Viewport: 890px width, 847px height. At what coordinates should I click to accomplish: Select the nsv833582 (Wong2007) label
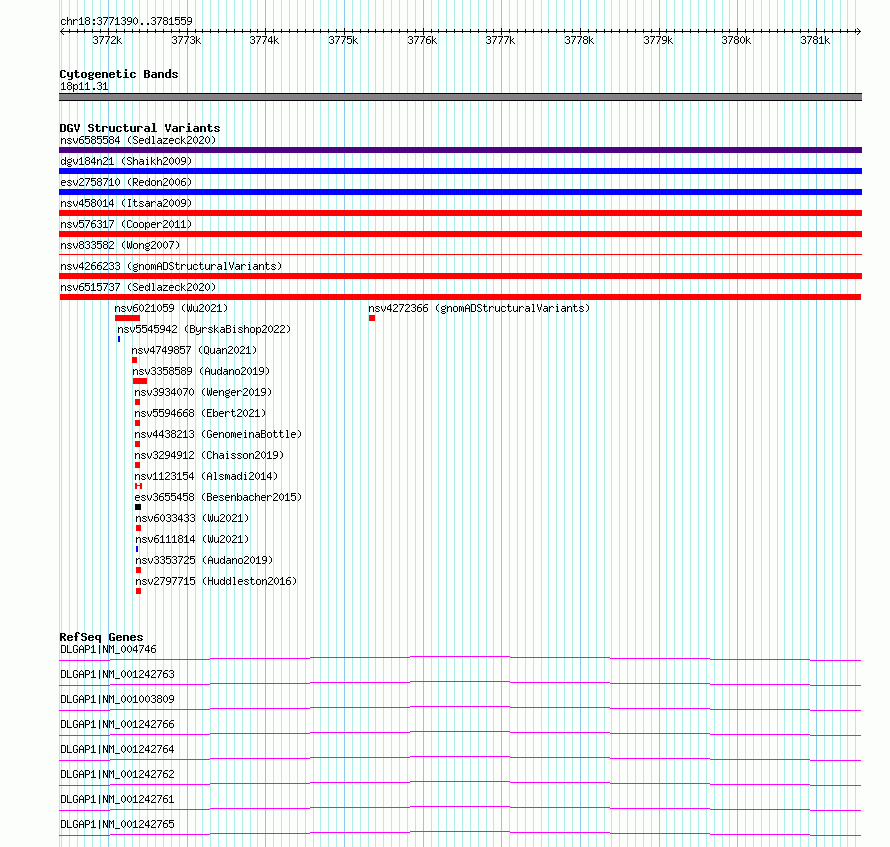(120, 245)
